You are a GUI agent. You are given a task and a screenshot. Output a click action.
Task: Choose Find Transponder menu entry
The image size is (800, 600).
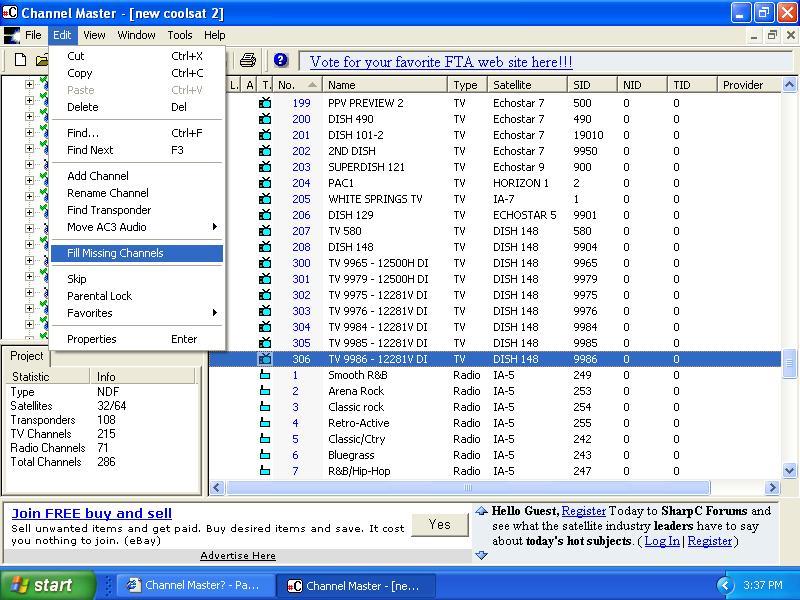tap(137, 210)
